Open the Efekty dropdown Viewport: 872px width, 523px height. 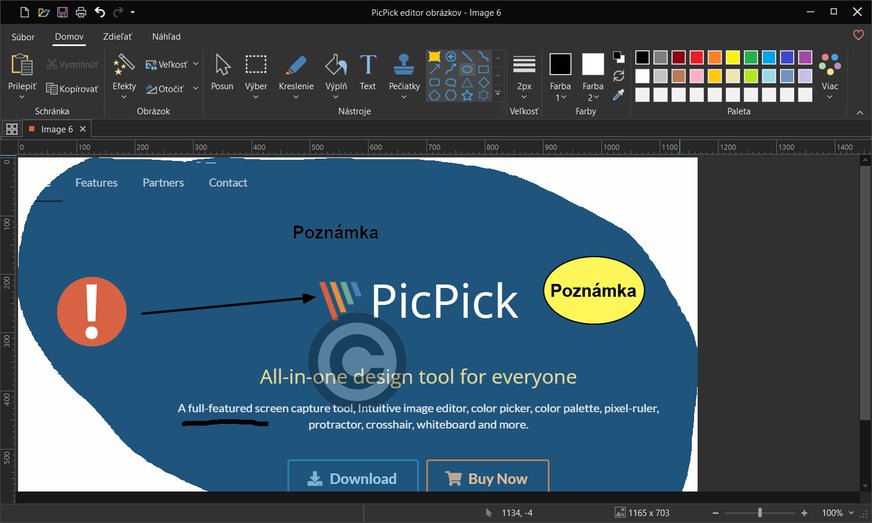pos(124,74)
